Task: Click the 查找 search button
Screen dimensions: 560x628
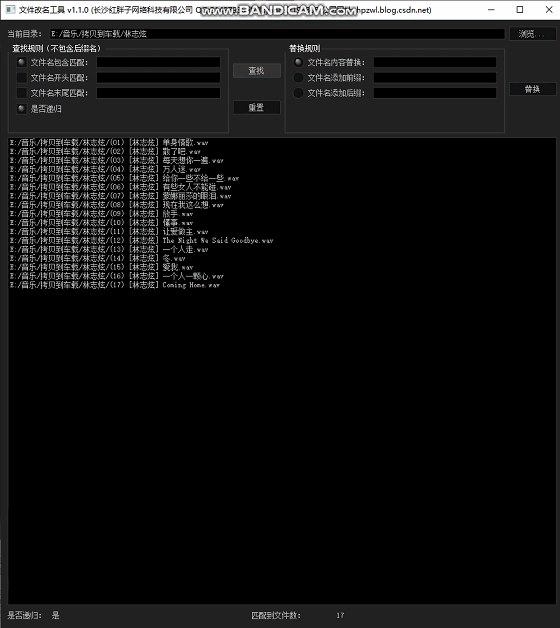Action: pyautogui.click(x=256, y=71)
